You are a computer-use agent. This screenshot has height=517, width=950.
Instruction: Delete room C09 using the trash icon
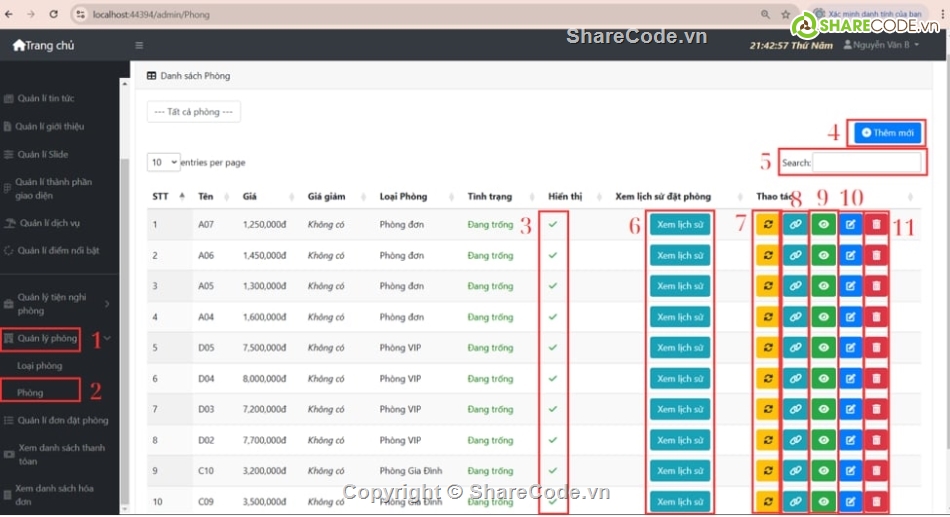point(876,502)
